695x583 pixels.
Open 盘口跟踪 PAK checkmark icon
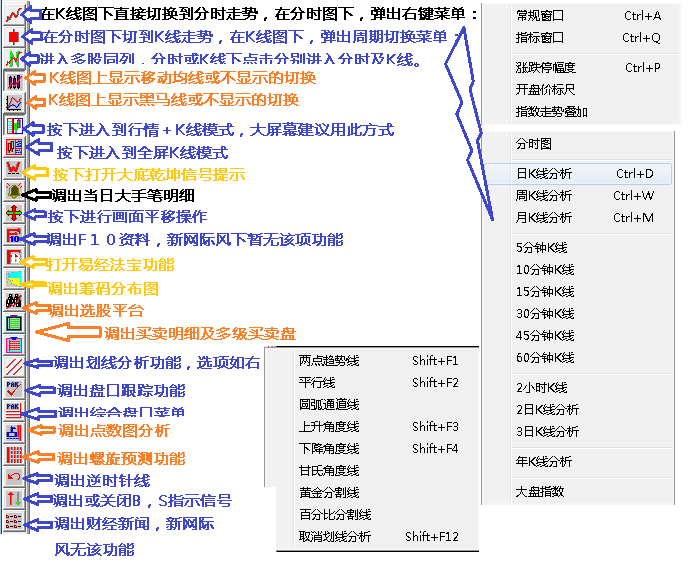pos(14,389)
